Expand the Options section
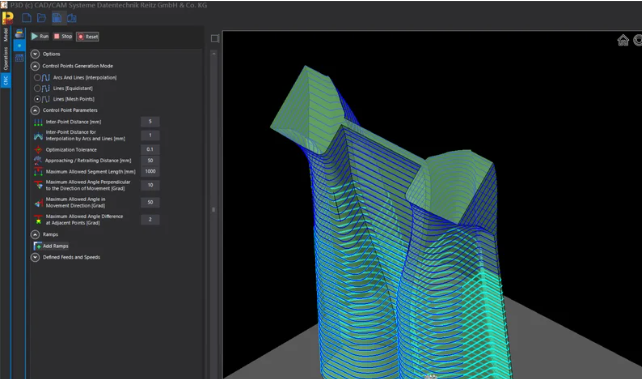The width and height of the screenshot is (642, 379). point(35,54)
